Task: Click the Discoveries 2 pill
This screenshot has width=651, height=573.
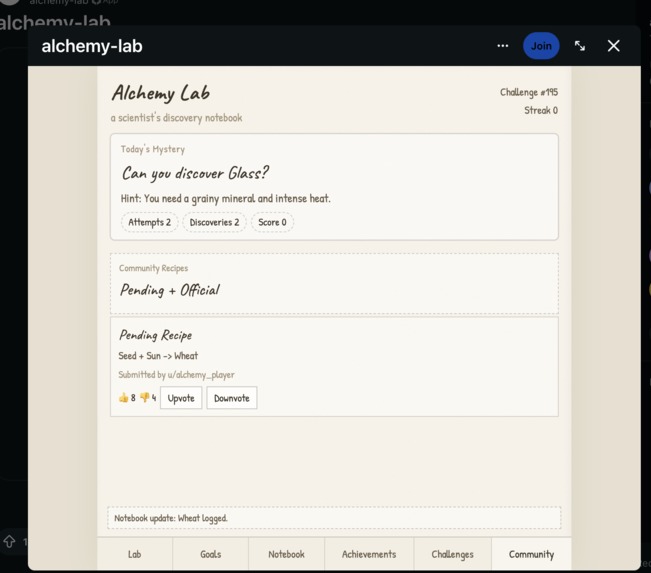Action: click(214, 222)
